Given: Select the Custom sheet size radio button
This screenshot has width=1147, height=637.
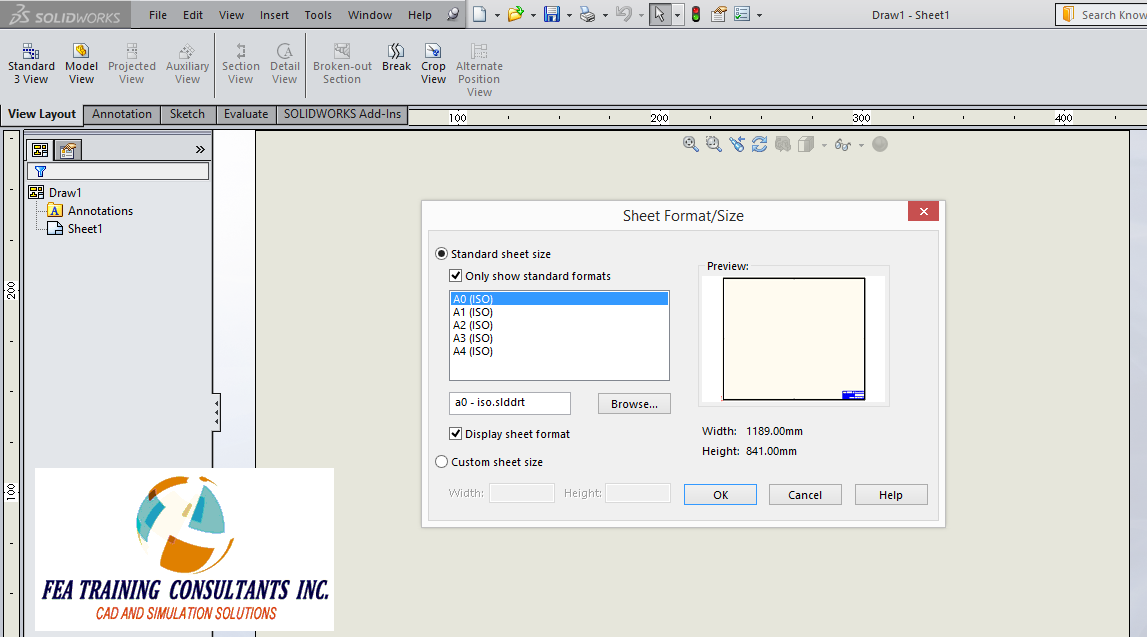Looking at the screenshot, I should pyautogui.click(x=441, y=461).
